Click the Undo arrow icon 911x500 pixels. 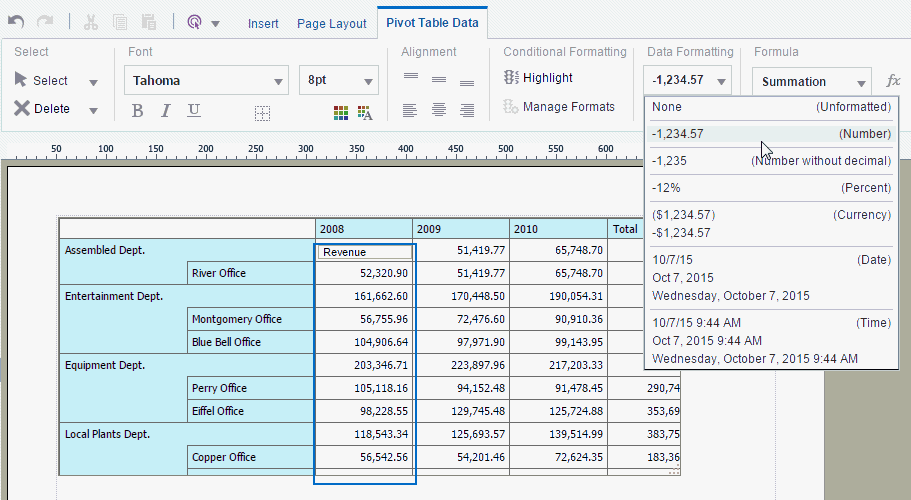click(x=15, y=21)
